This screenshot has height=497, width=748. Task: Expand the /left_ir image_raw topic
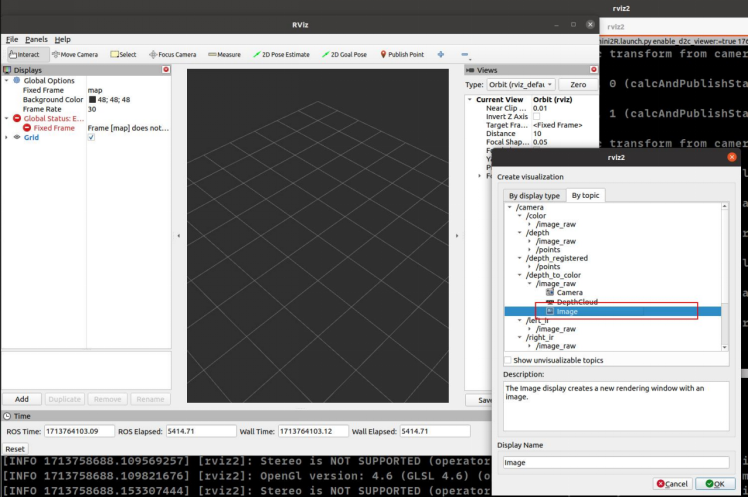(530, 329)
